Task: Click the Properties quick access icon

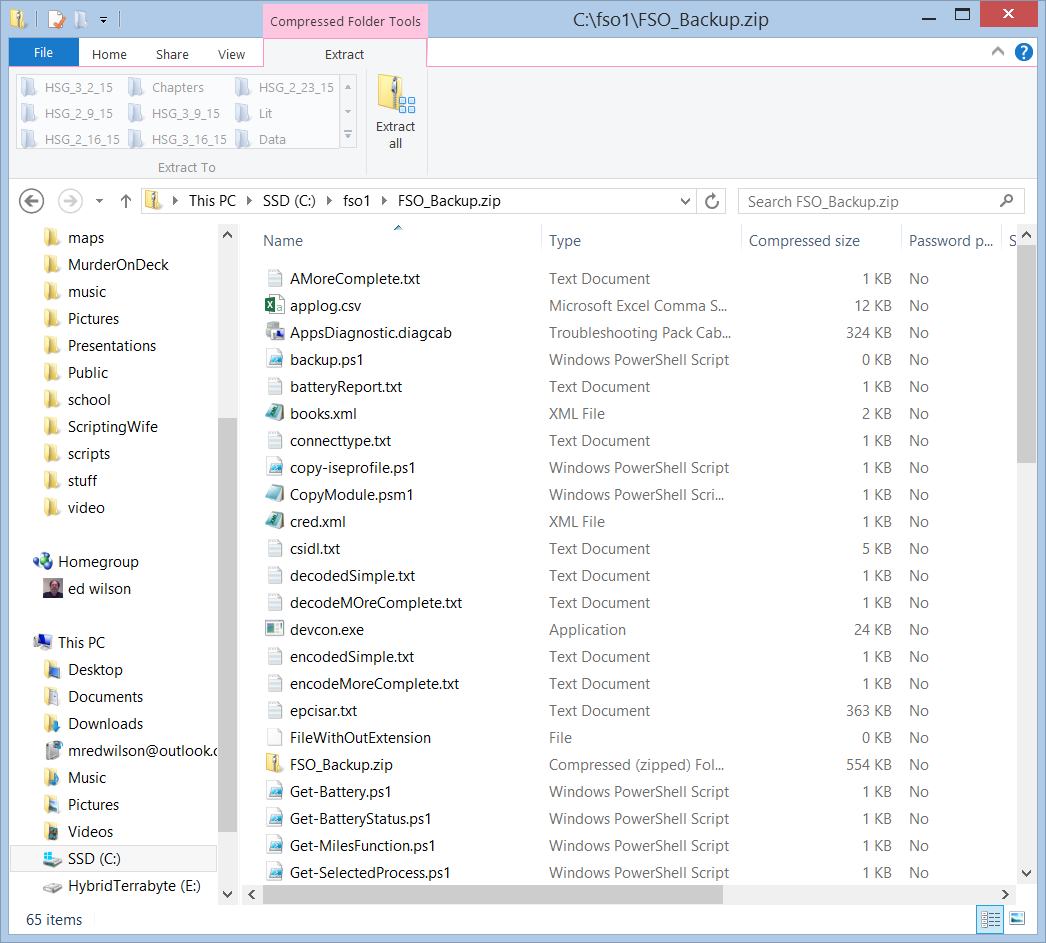Action: (x=57, y=19)
